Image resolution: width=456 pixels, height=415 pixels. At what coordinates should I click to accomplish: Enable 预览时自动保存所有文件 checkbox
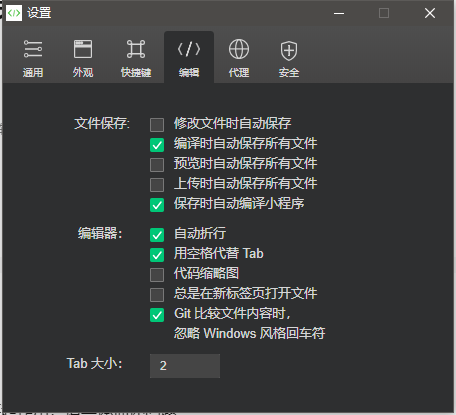click(x=157, y=165)
